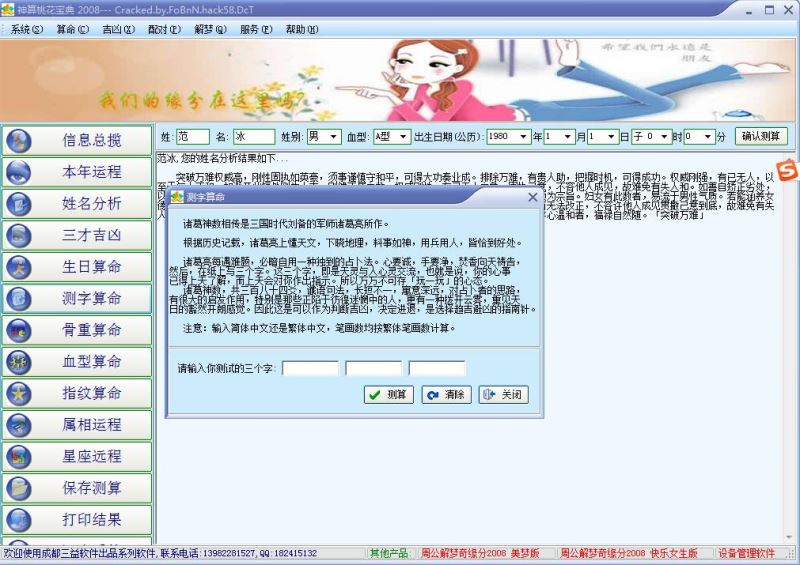The width and height of the screenshot is (800, 565).
Task: Open the 系统(S) menu
Action: (x=27, y=30)
